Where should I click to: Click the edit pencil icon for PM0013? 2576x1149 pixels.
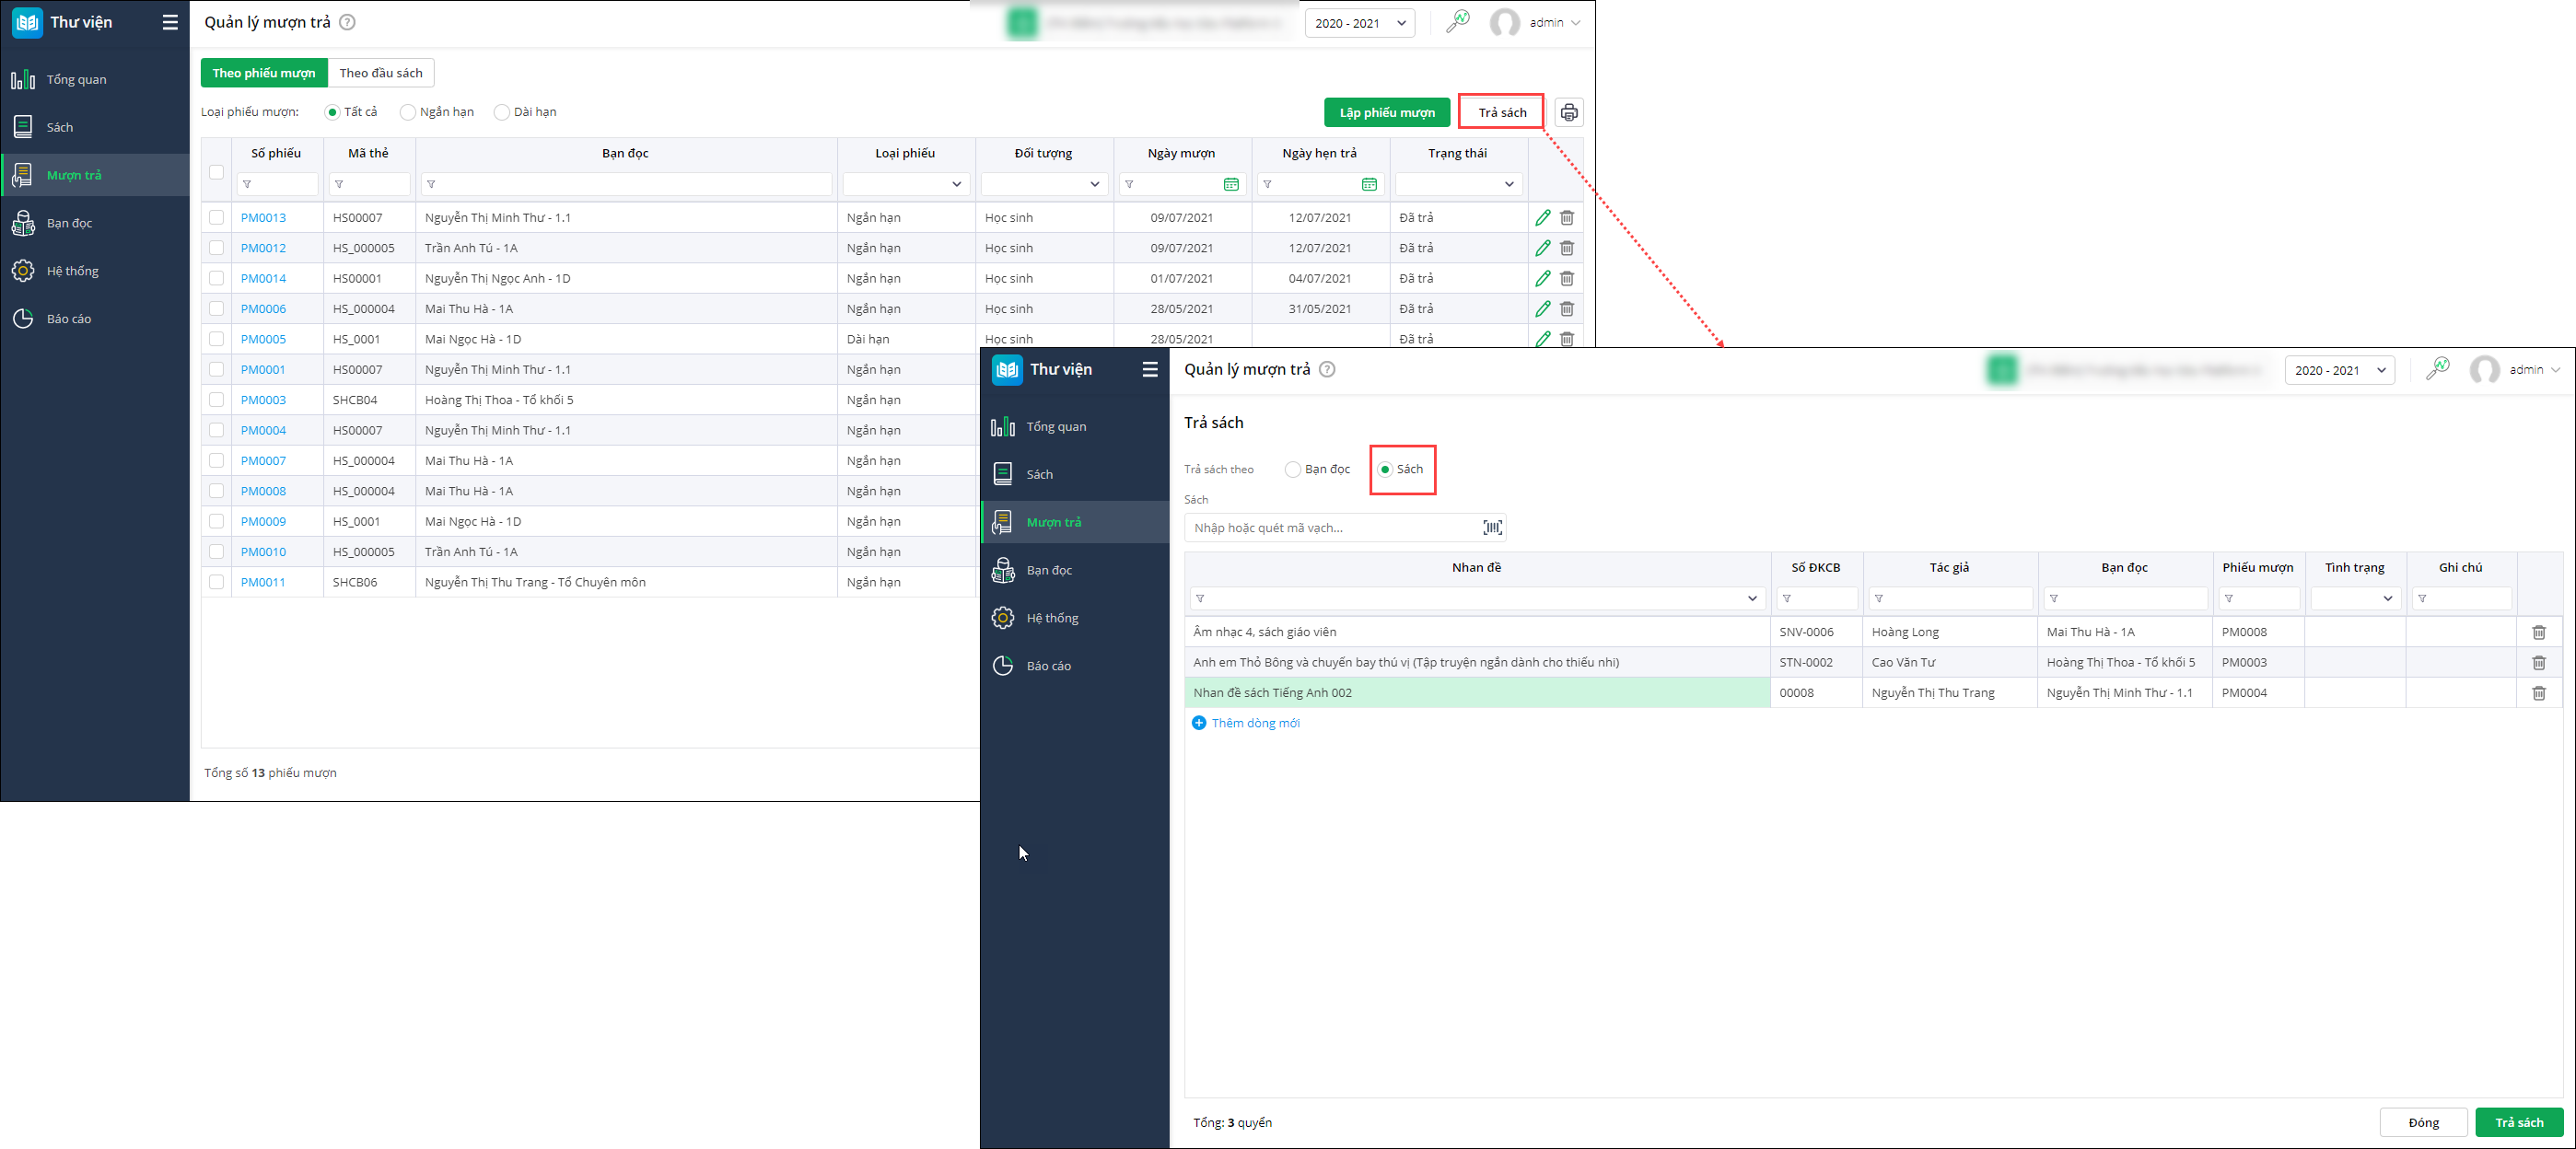click(x=1543, y=218)
